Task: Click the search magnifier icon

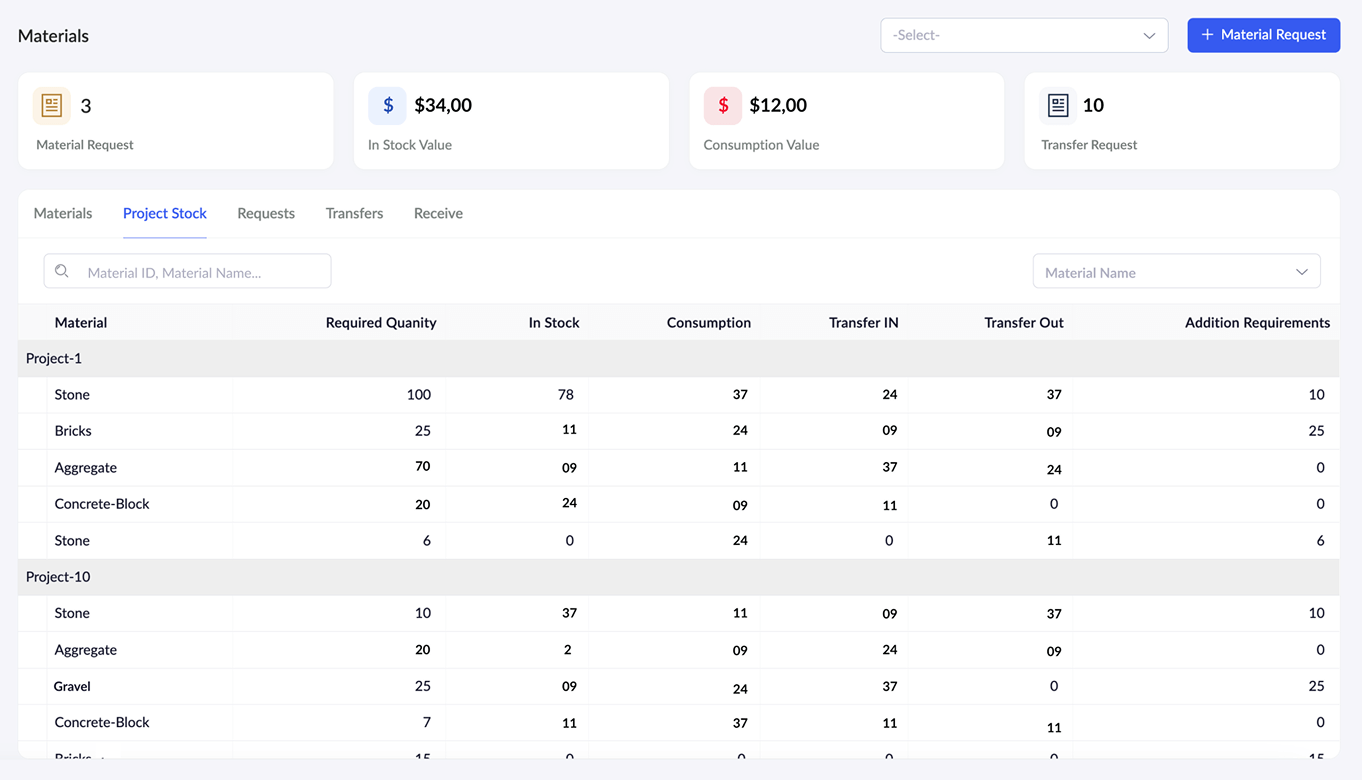Action: click(62, 271)
